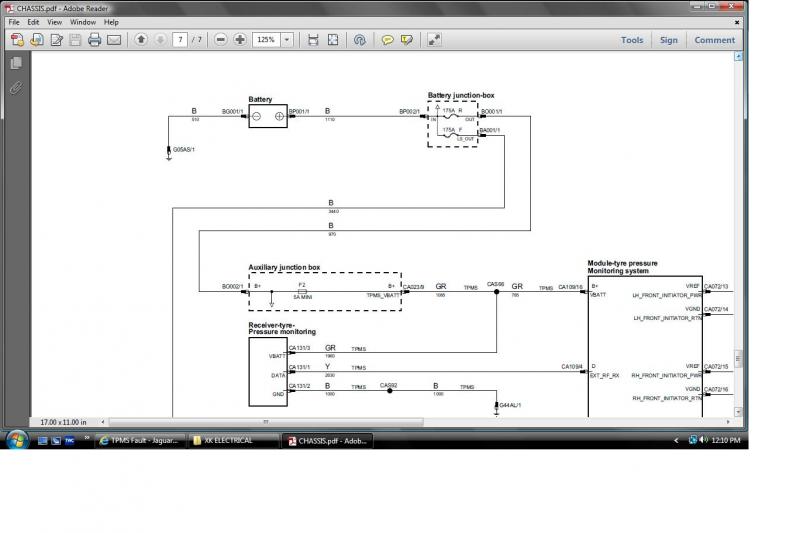Screen dimensions: 800x533
Task: Zoom in with the plus button
Action: pyautogui.click(x=240, y=39)
